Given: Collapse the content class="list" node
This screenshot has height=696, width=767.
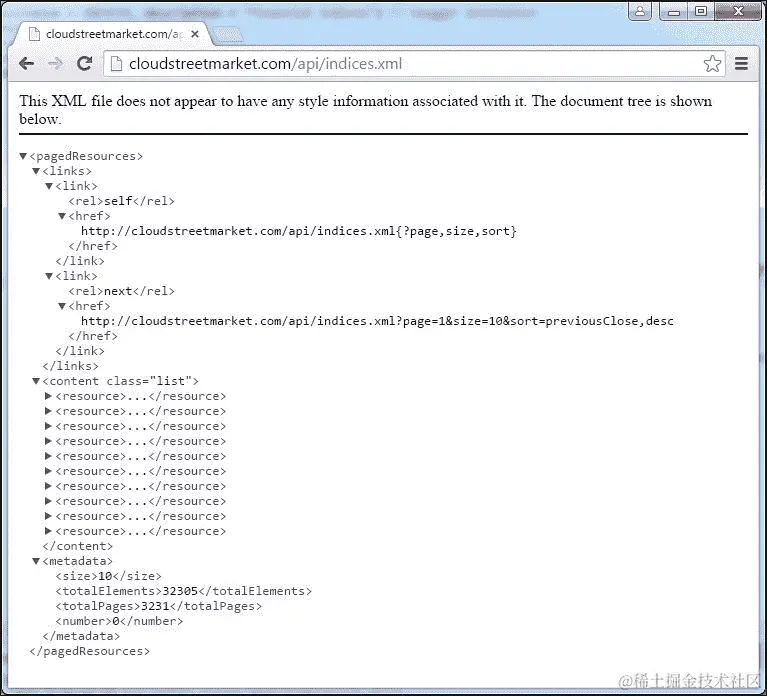Looking at the screenshot, I should pyautogui.click(x=36, y=381).
